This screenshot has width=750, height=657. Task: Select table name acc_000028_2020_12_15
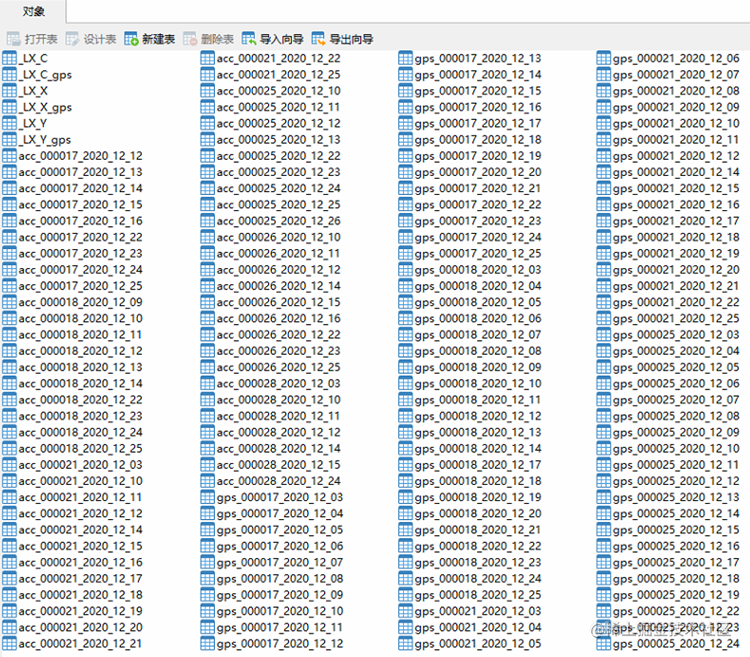[x=278, y=465]
